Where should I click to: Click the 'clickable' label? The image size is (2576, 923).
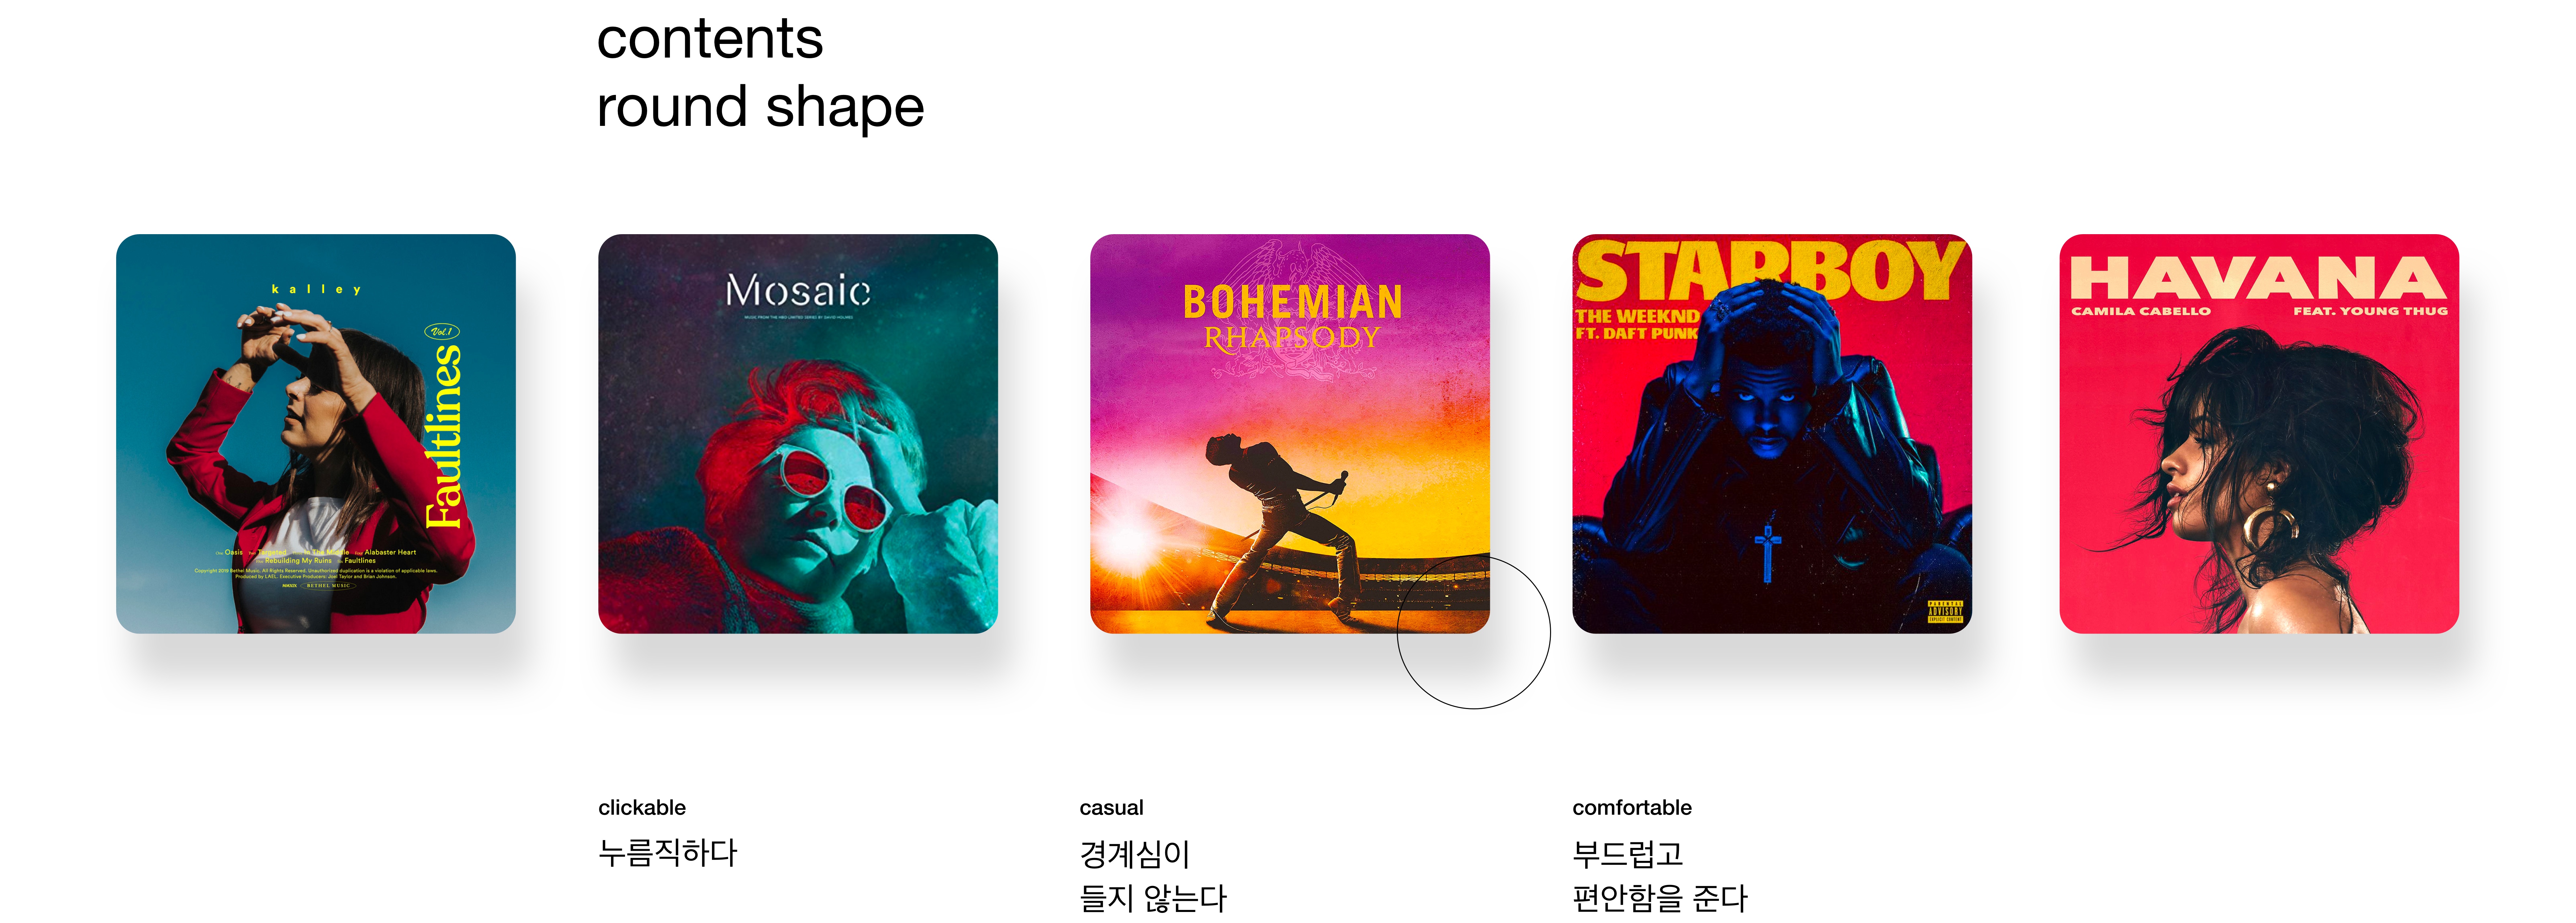642,807
